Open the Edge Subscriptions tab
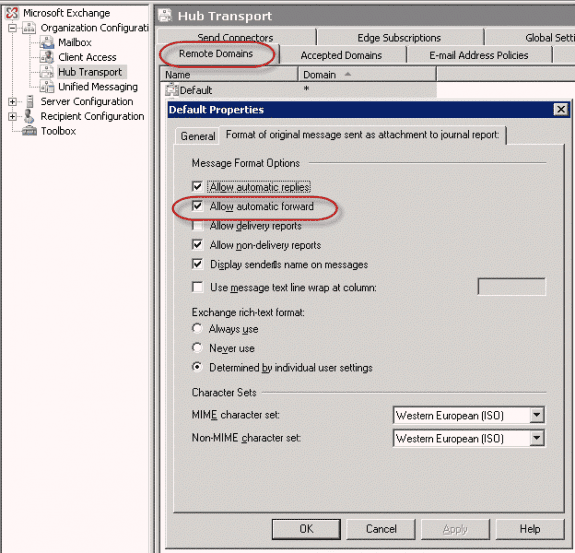The height and width of the screenshot is (553, 575). tap(399, 37)
